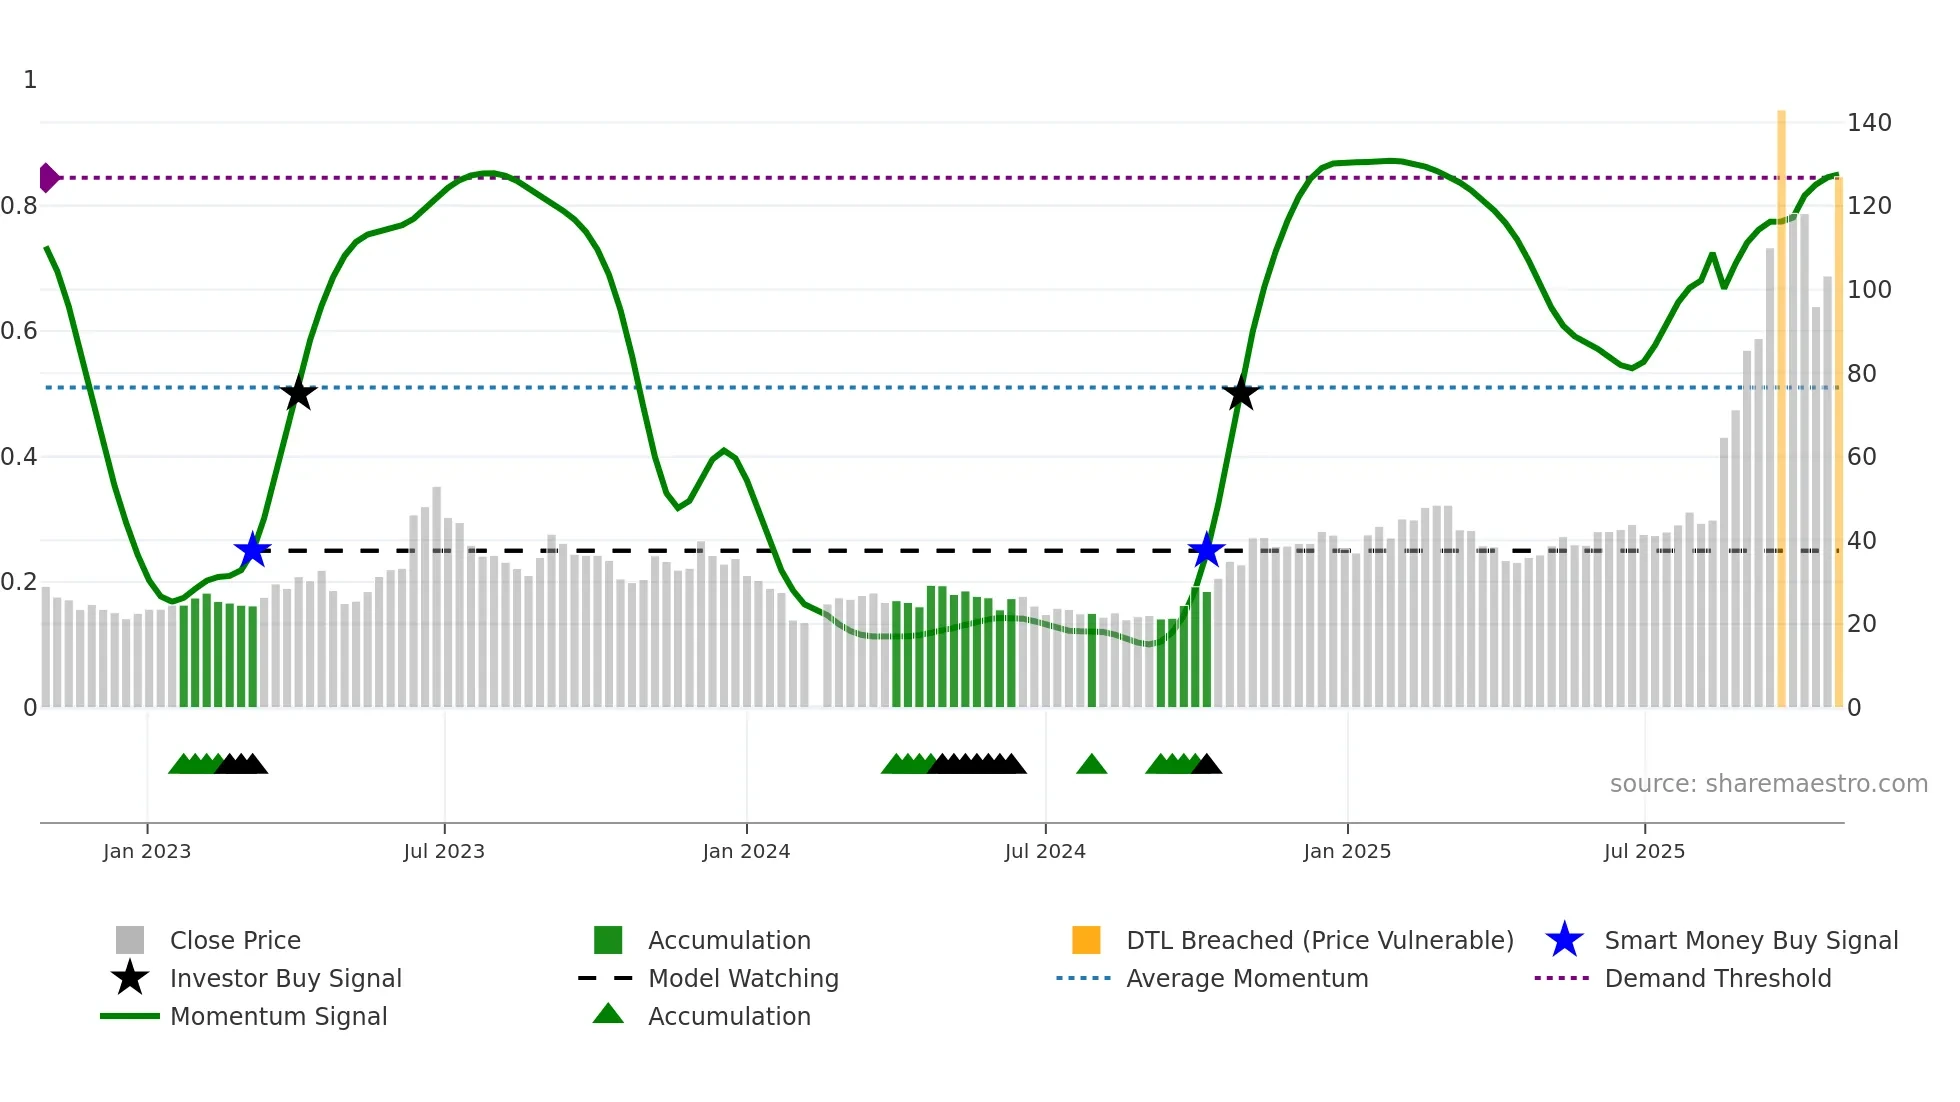Toggle Momentum Signal legend label
The image size is (1960, 1102).
[278, 1016]
